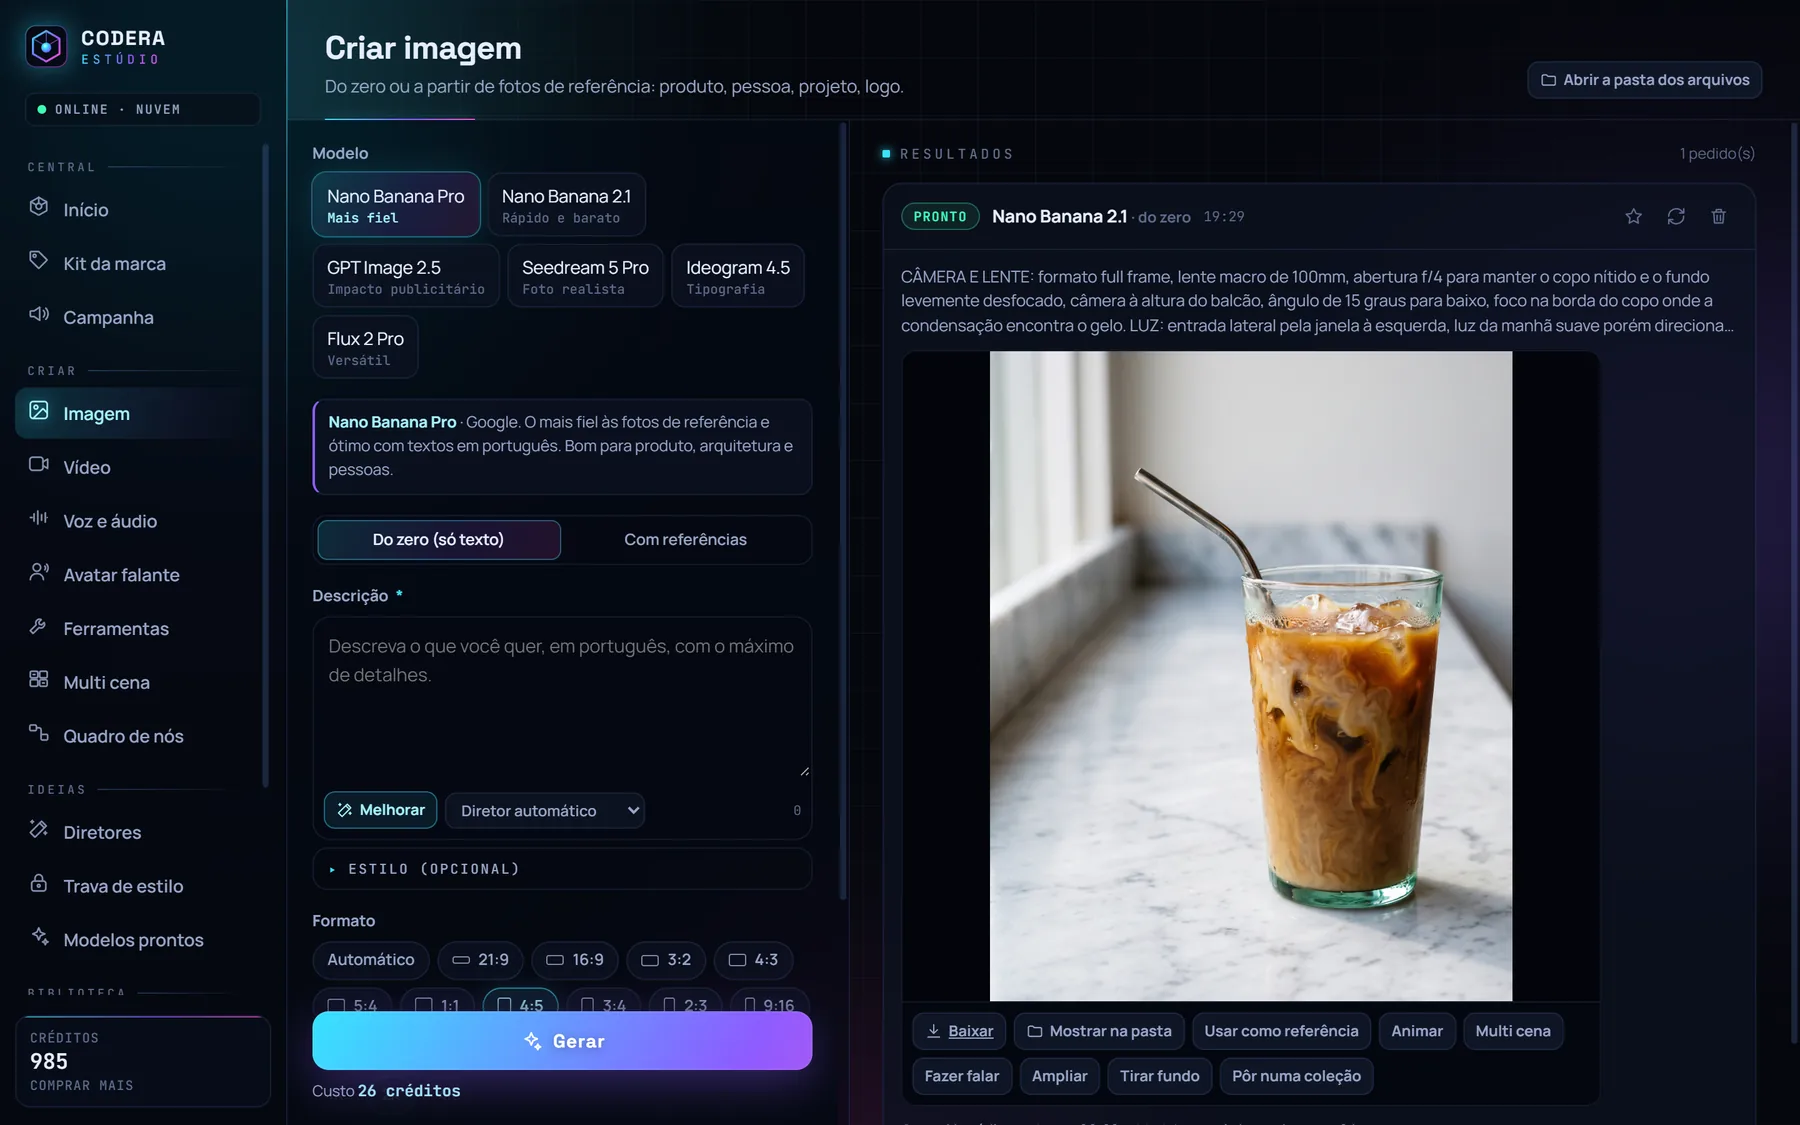Select the Nano Banana 2.1 model

[567, 205]
